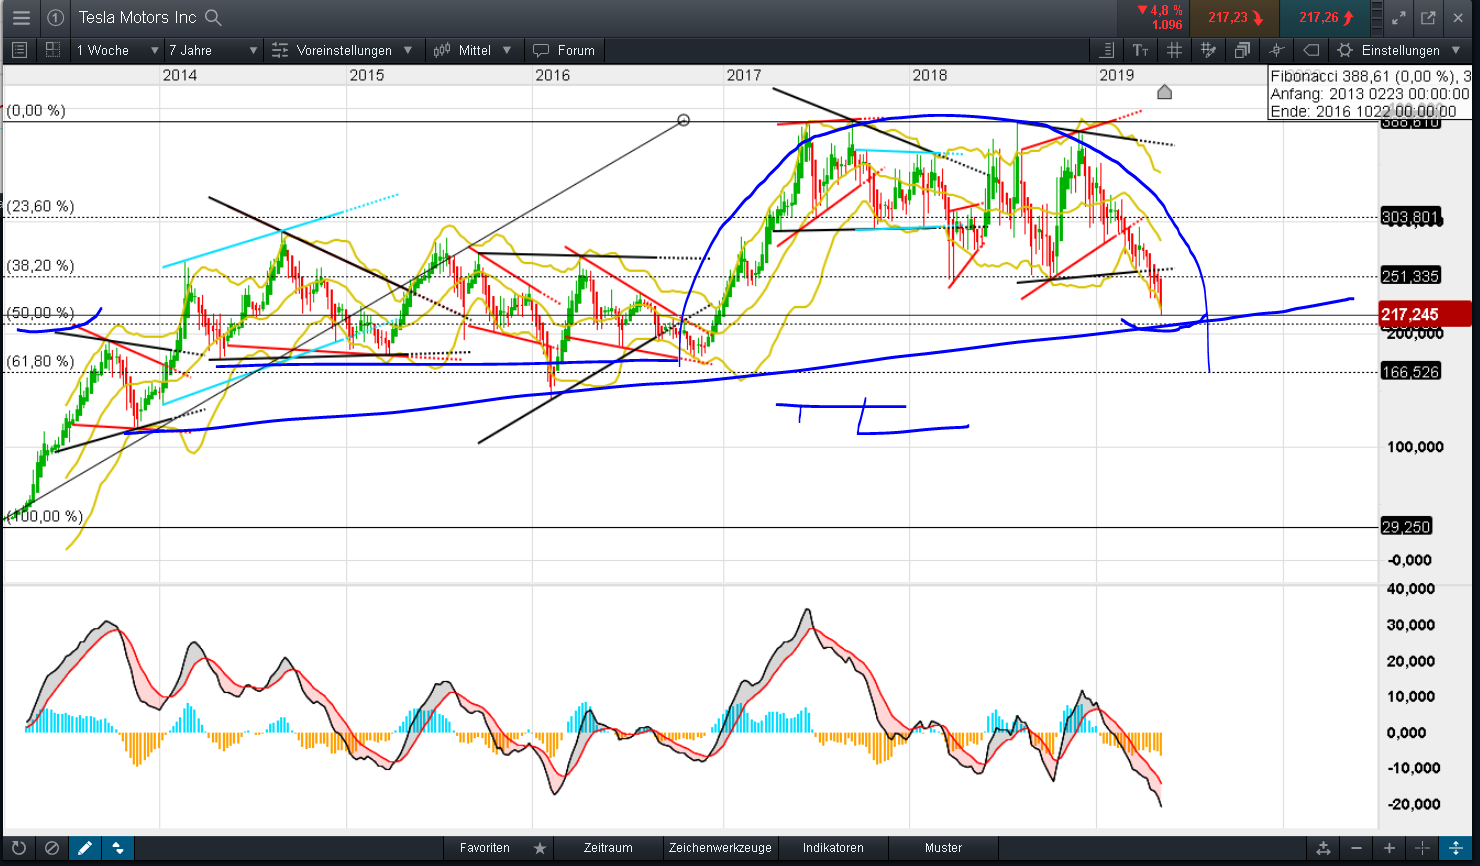Close the Tesla chart window
Image resolution: width=1480 pixels, height=866 pixels.
point(1458,17)
